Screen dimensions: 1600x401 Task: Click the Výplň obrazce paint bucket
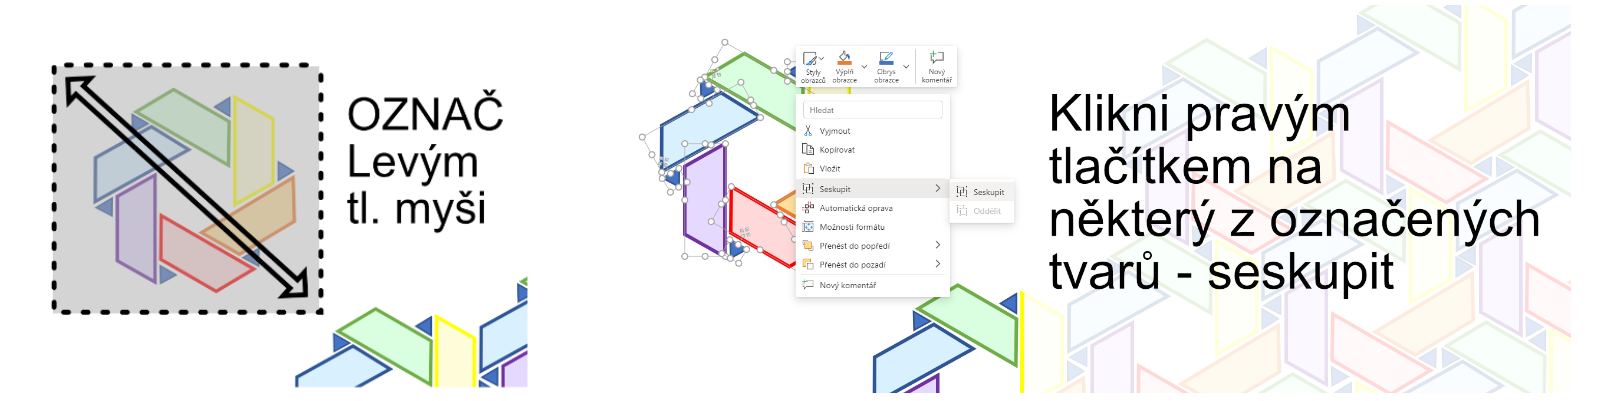point(844,60)
